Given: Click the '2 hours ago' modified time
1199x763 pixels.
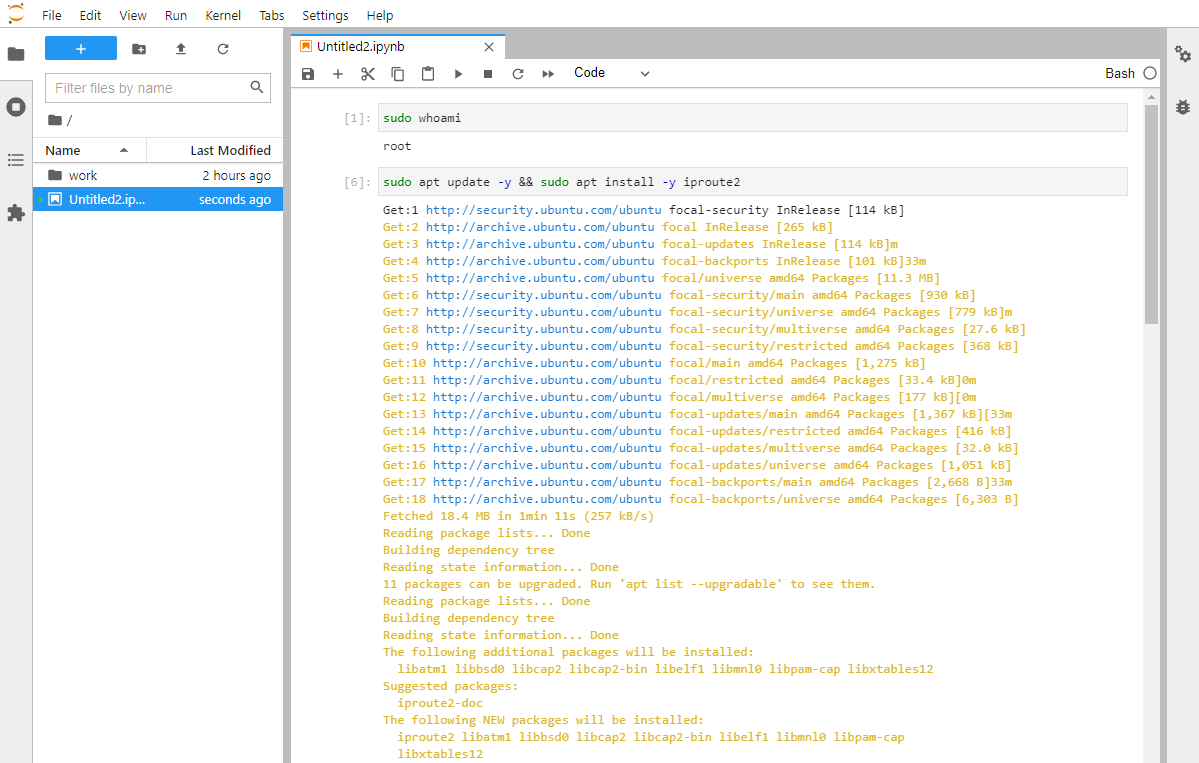Looking at the screenshot, I should coord(236,175).
